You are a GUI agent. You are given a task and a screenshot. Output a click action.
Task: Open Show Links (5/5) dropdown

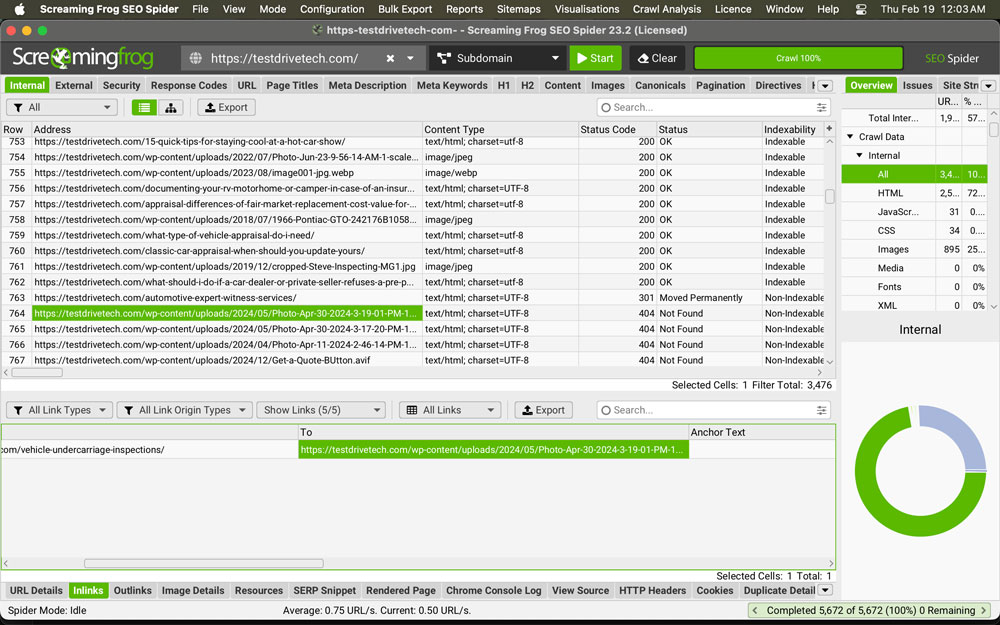[x=321, y=410]
